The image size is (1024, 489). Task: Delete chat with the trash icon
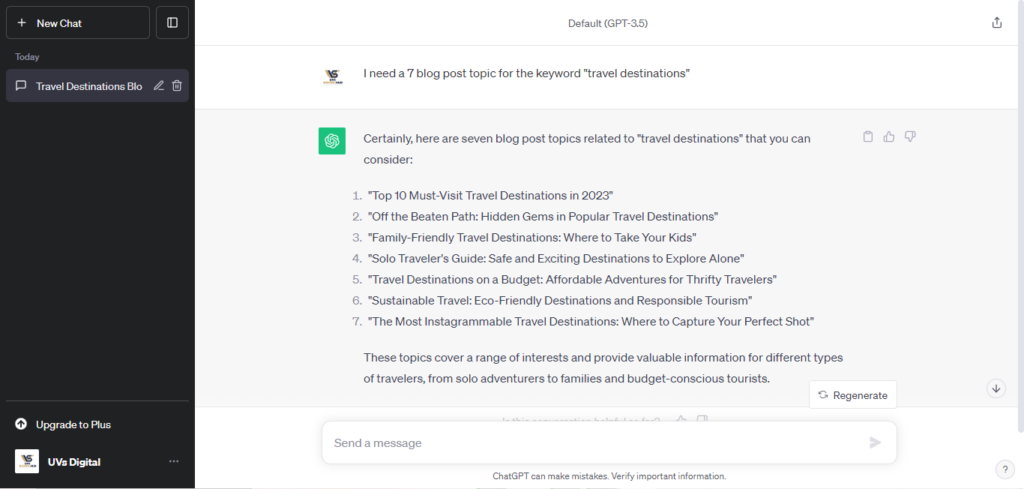[177, 86]
